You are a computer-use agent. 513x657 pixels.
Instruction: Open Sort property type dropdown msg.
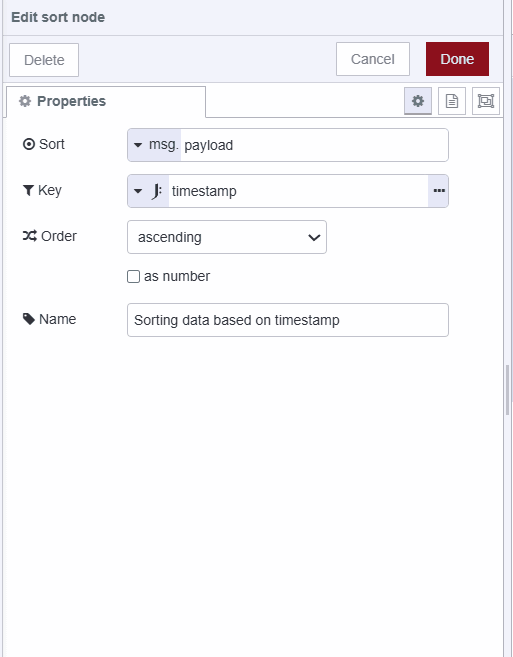(154, 145)
